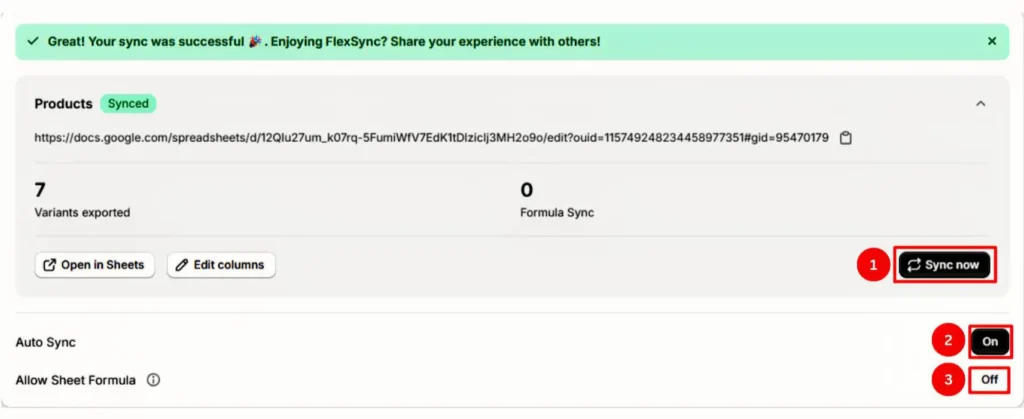Enable the Allow Sheet Formula toggle
This screenshot has height=419, width=1024.
[x=989, y=380]
